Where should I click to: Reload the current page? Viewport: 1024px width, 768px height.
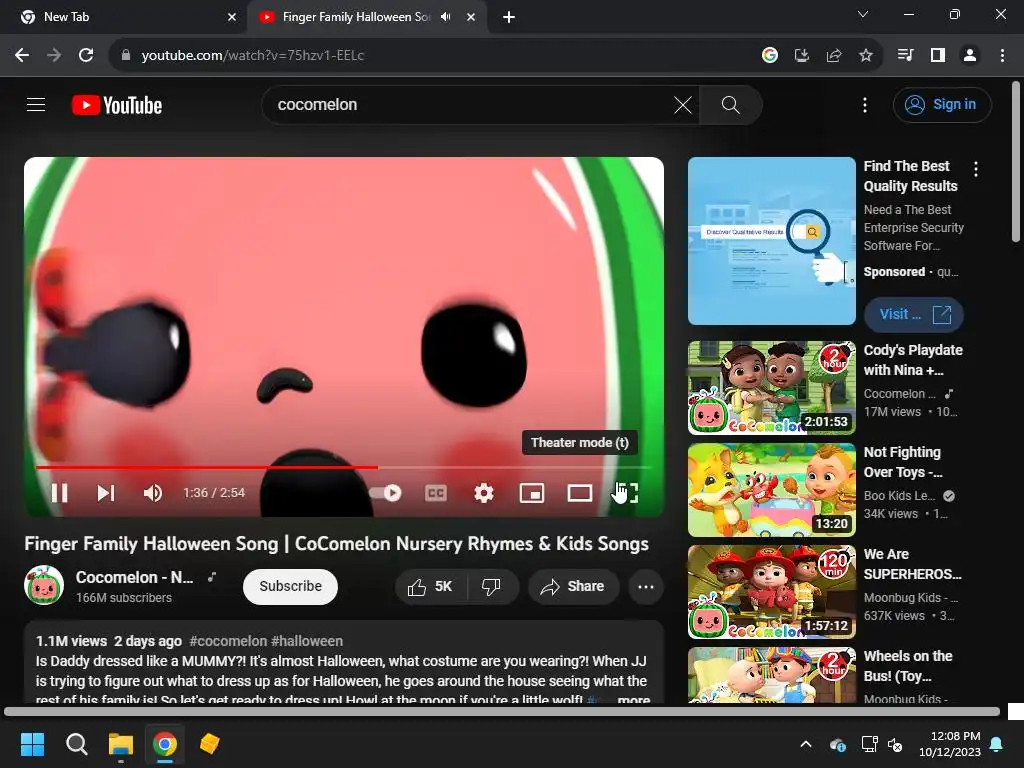point(86,56)
